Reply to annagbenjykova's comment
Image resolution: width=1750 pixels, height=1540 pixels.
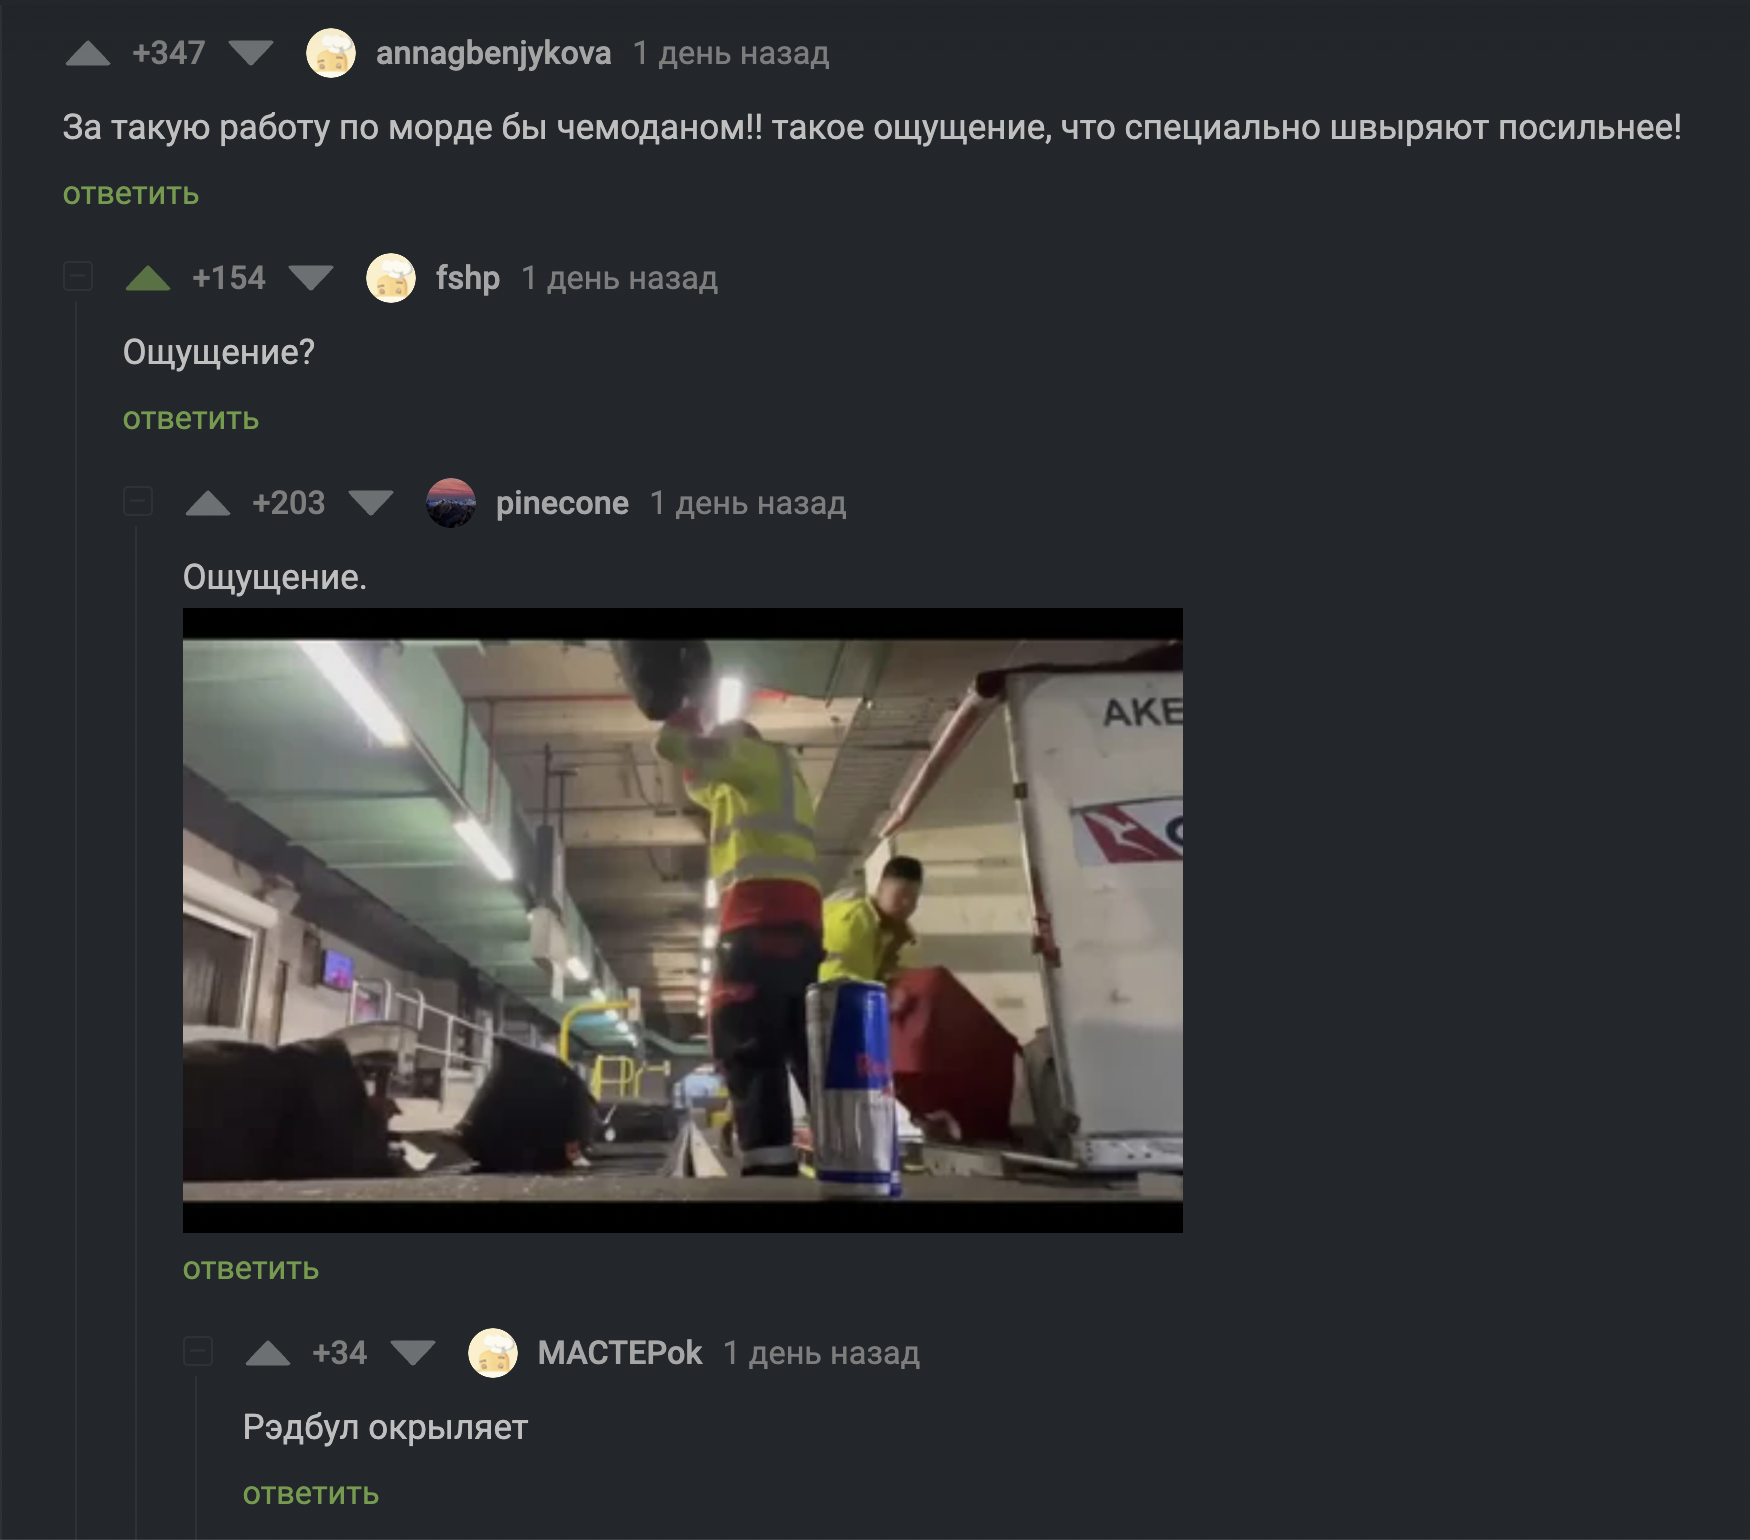[x=131, y=194]
